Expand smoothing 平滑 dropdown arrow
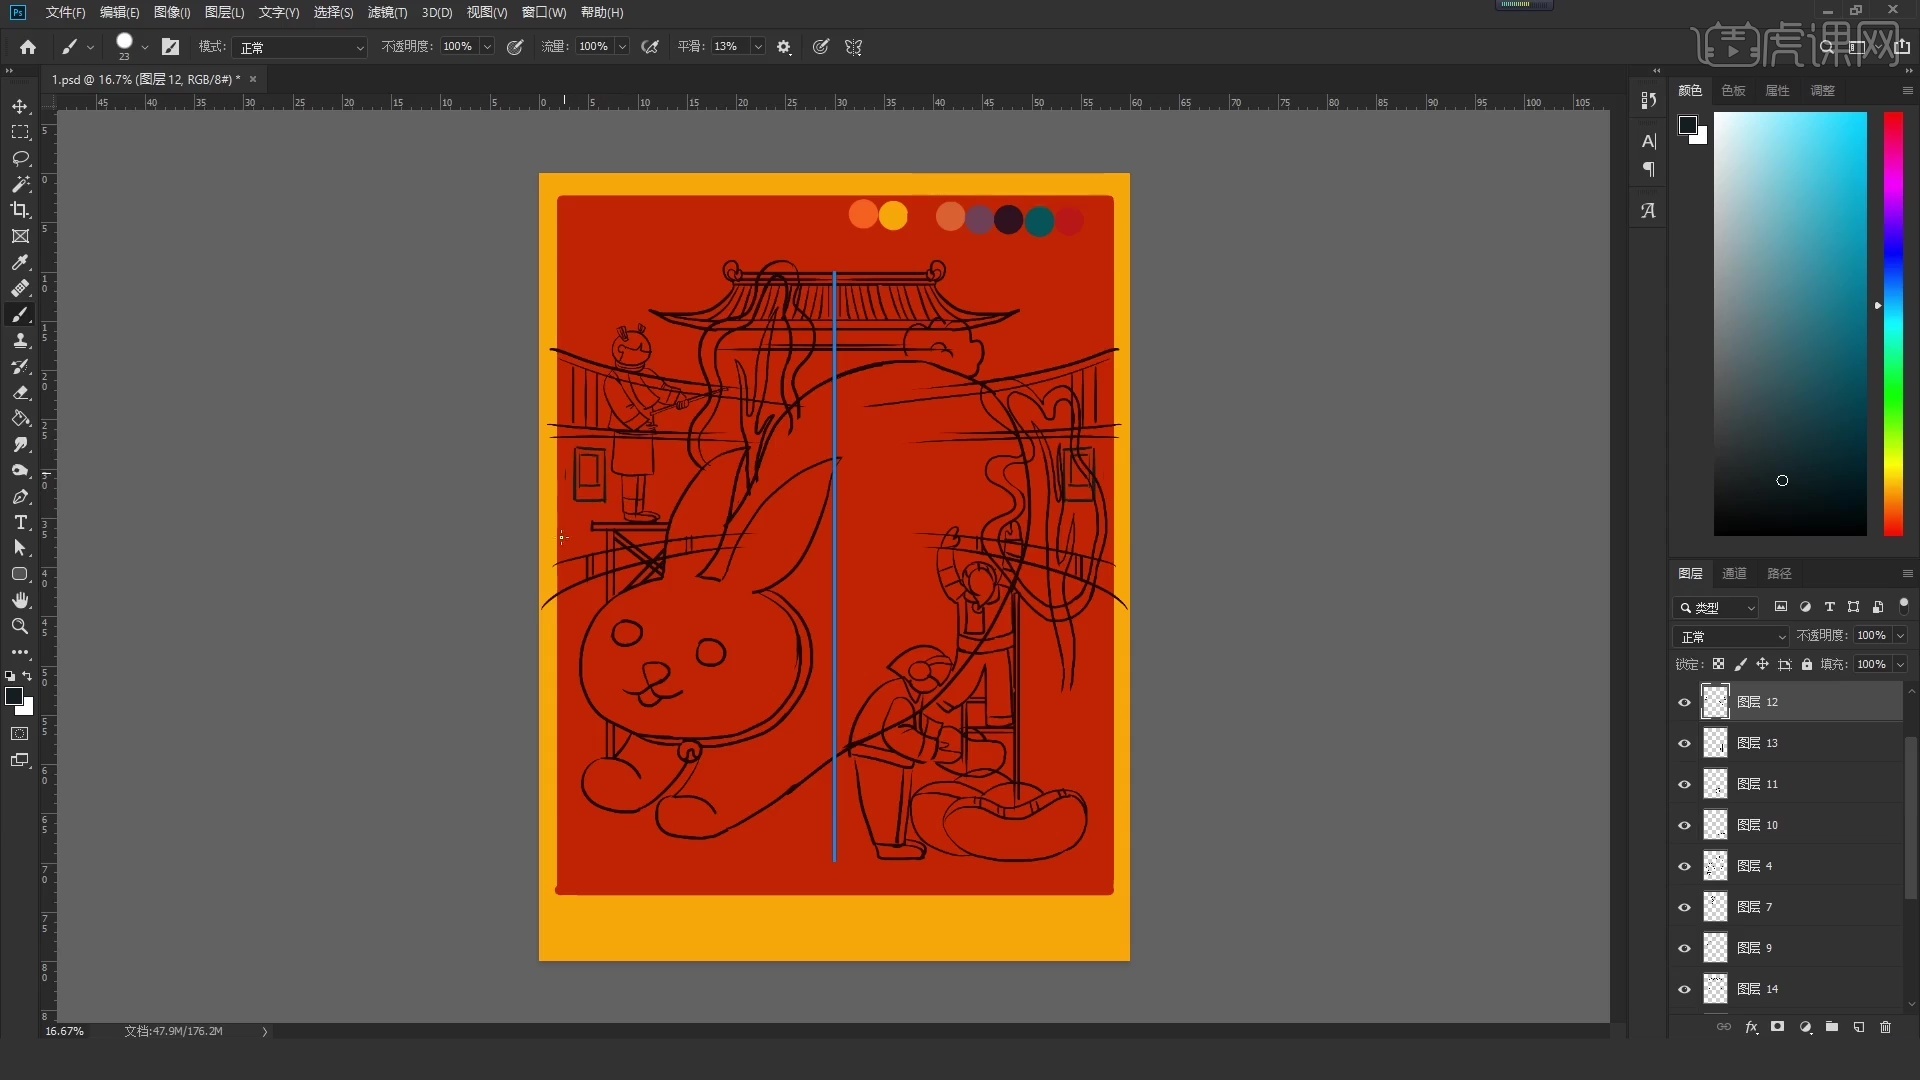 tap(758, 47)
